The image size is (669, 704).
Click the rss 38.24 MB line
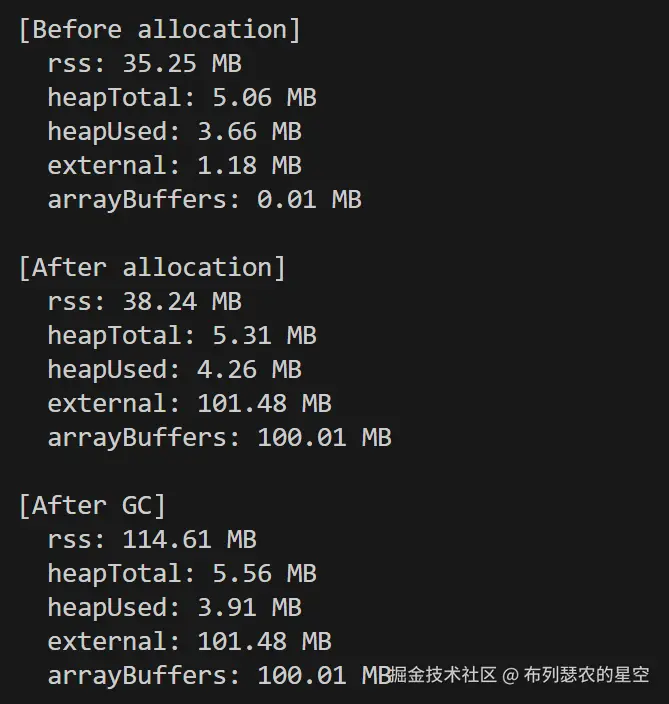tap(144, 302)
